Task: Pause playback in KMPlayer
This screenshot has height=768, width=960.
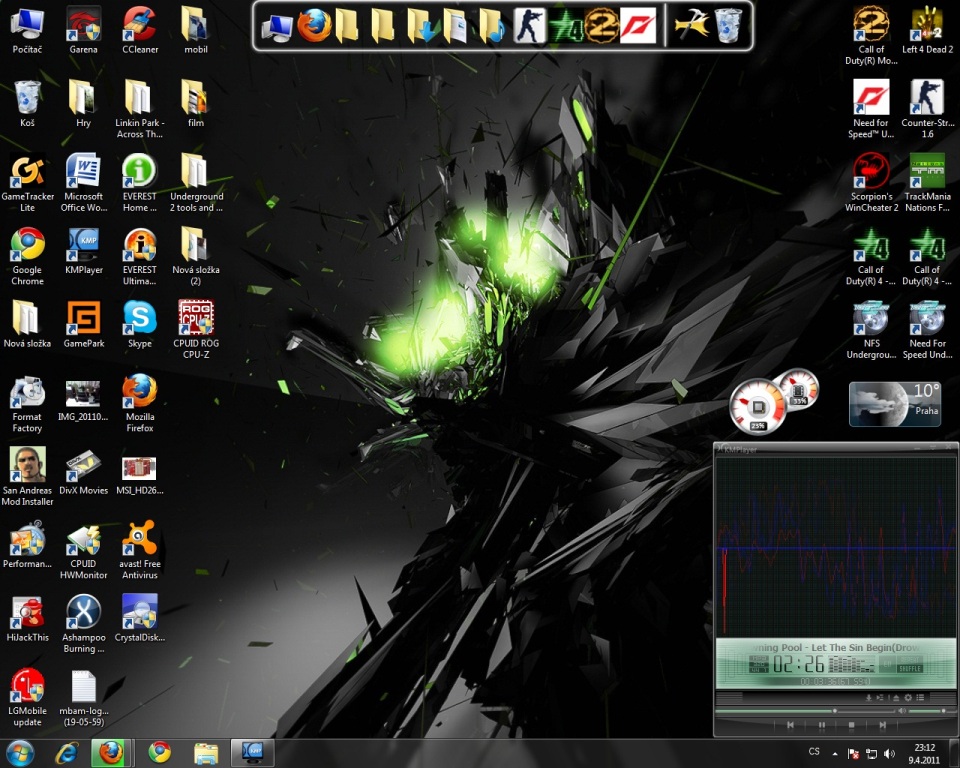Action: point(821,724)
